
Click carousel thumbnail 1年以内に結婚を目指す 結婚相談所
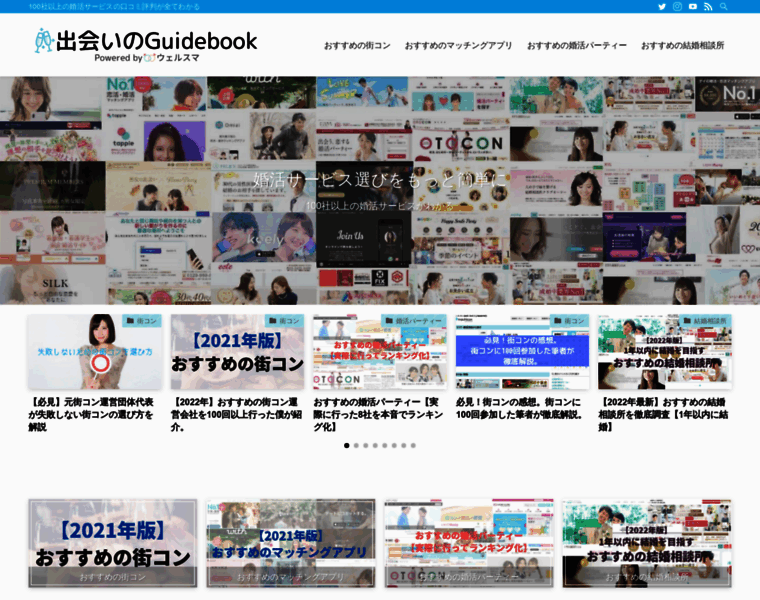tap(665, 352)
